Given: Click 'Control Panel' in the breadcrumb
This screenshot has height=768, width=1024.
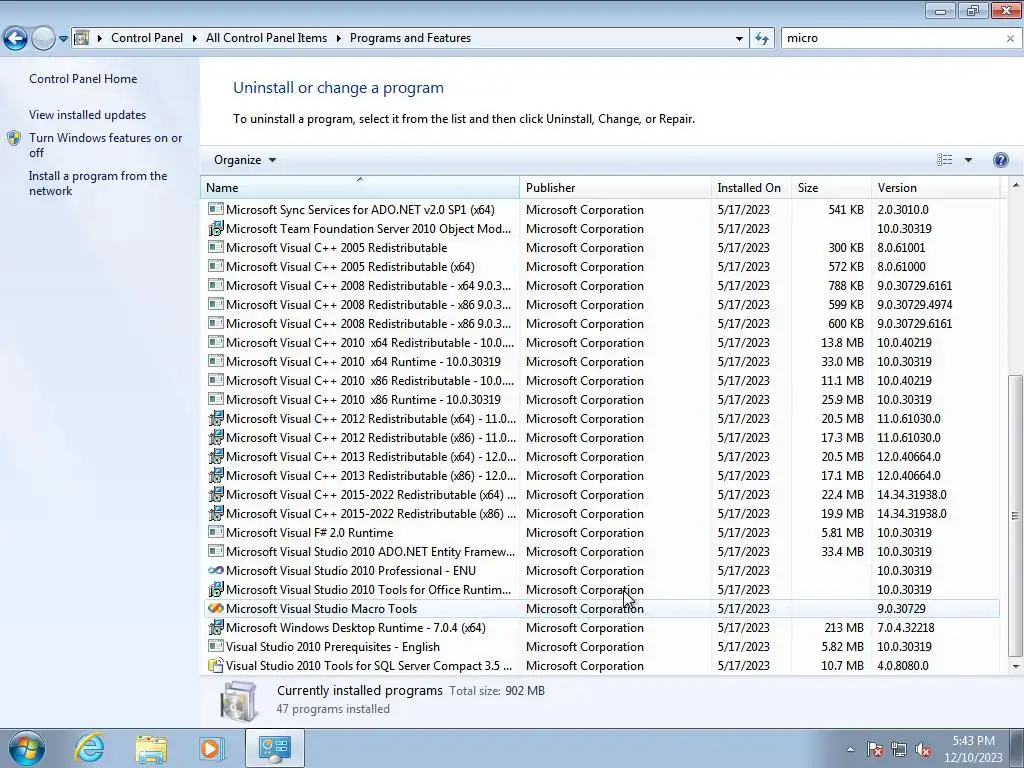Looking at the screenshot, I should click(x=147, y=38).
